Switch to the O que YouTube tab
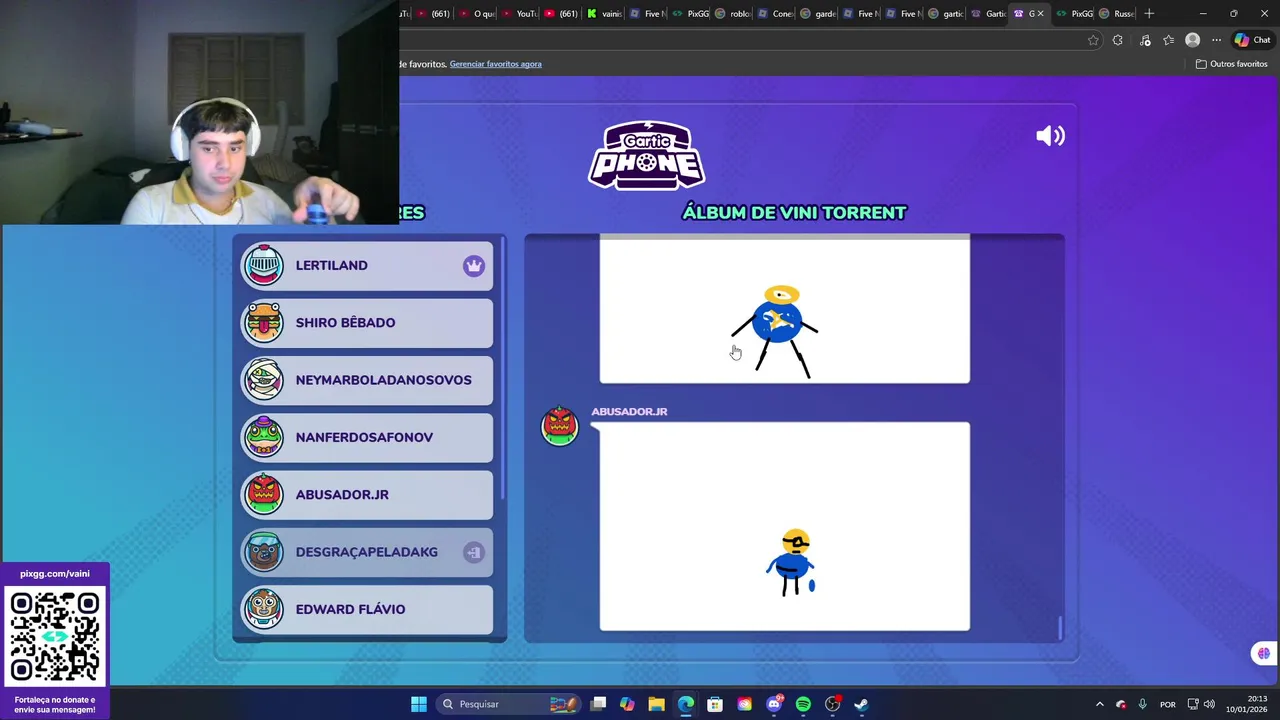 pyautogui.click(x=477, y=14)
